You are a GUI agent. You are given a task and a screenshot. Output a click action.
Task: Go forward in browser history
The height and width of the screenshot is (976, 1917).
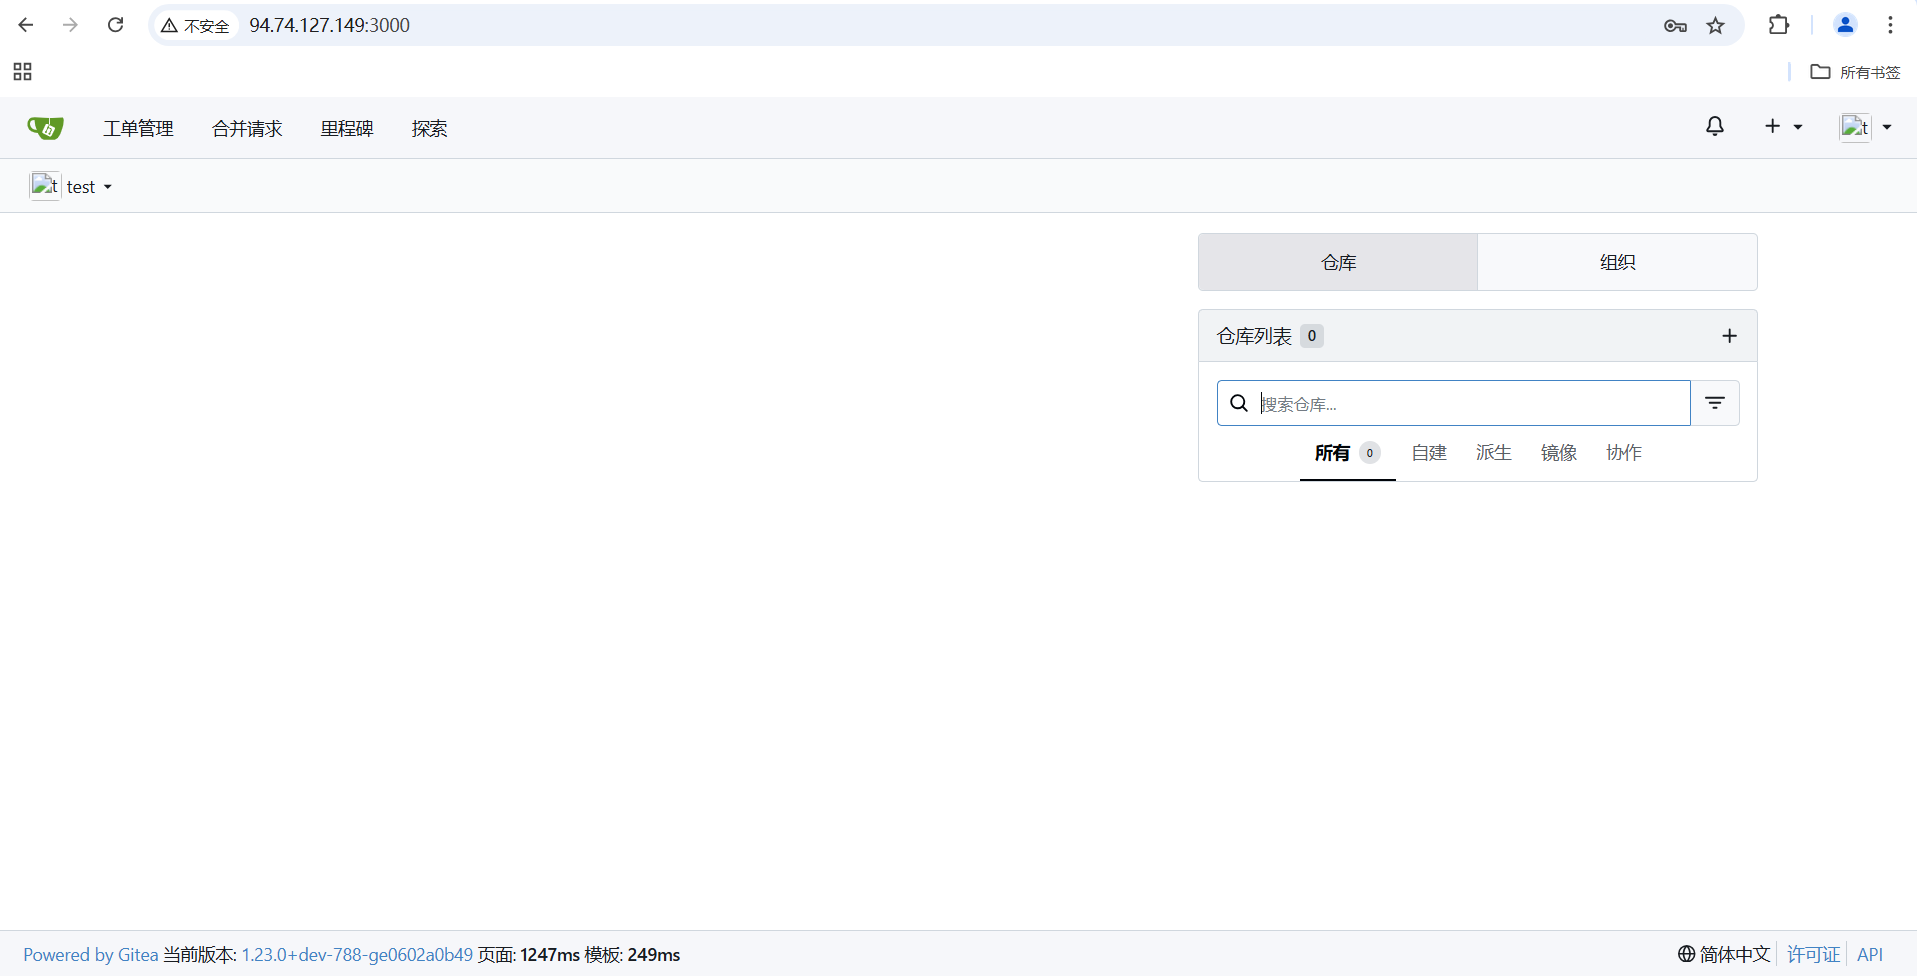coord(70,25)
